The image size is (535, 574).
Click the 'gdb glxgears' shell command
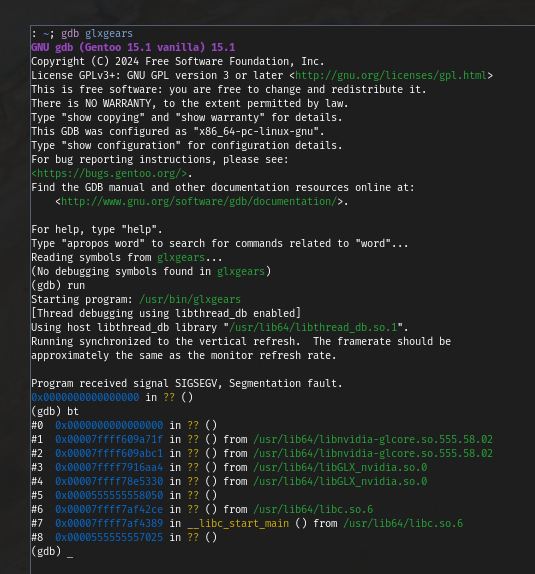[x=97, y=34]
